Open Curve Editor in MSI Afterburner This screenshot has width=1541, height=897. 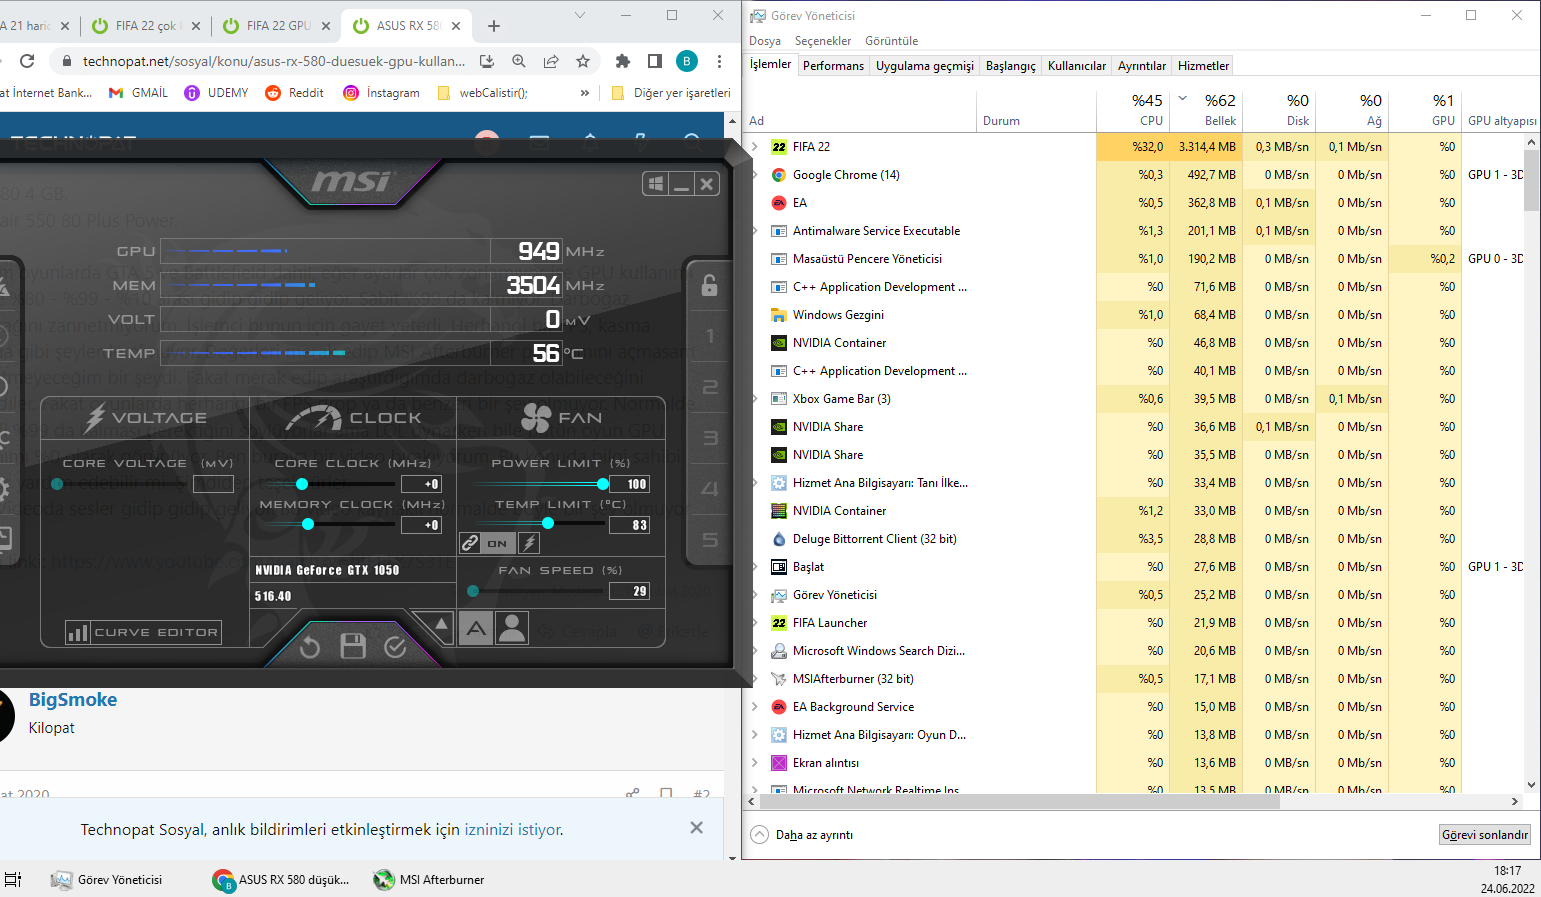[x=144, y=632]
